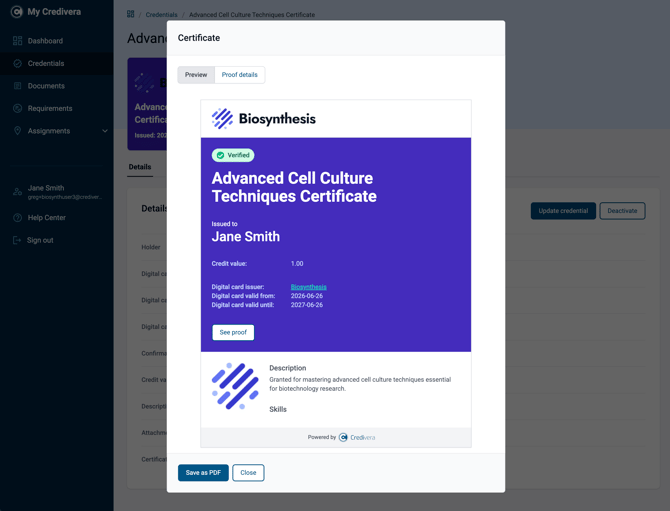
Task: Click the certificate title heading text
Action: [x=294, y=187]
